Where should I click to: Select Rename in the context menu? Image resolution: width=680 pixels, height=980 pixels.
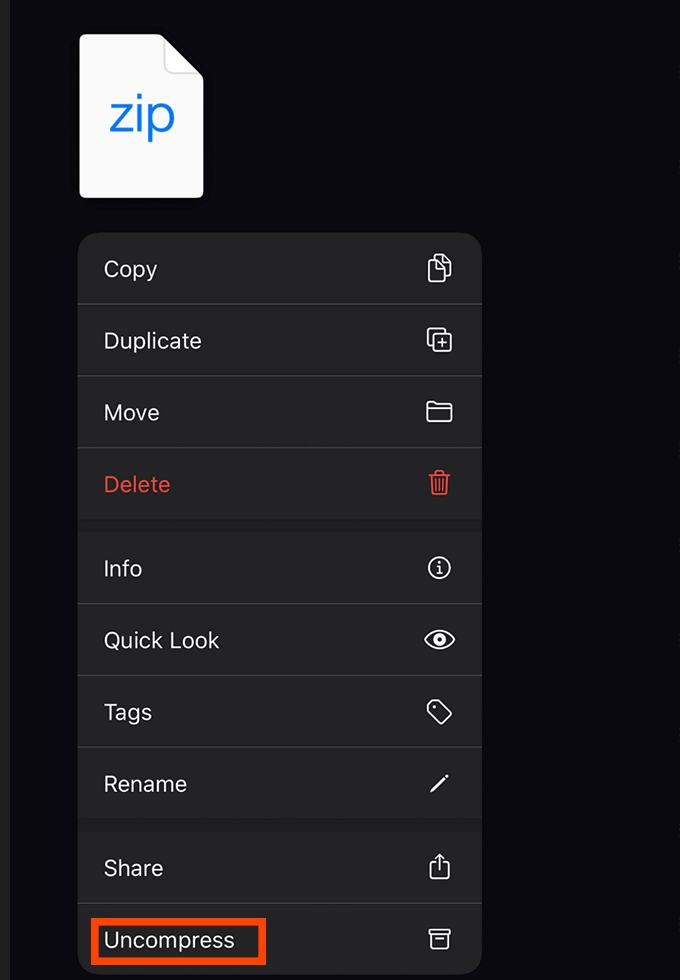coord(145,785)
